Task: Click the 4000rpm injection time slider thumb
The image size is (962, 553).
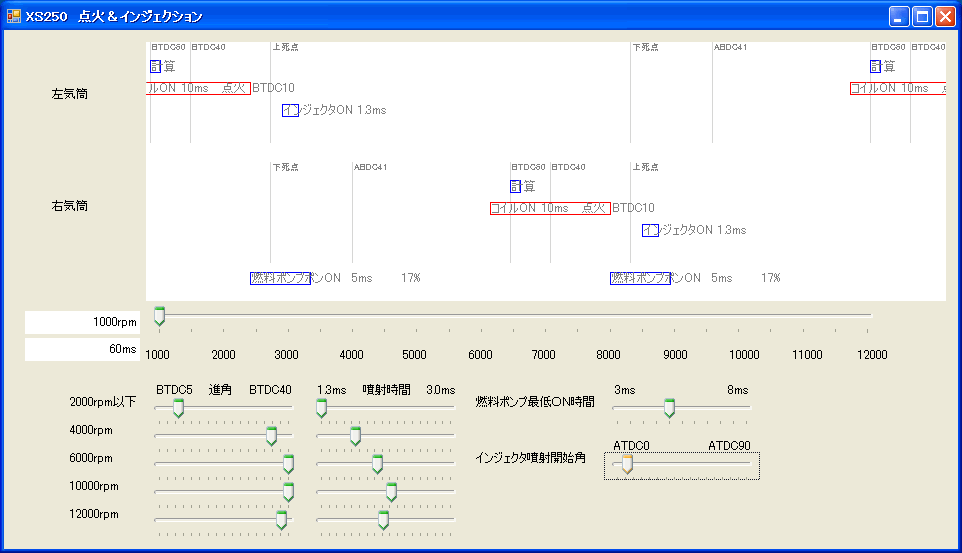Action: click(355, 436)
